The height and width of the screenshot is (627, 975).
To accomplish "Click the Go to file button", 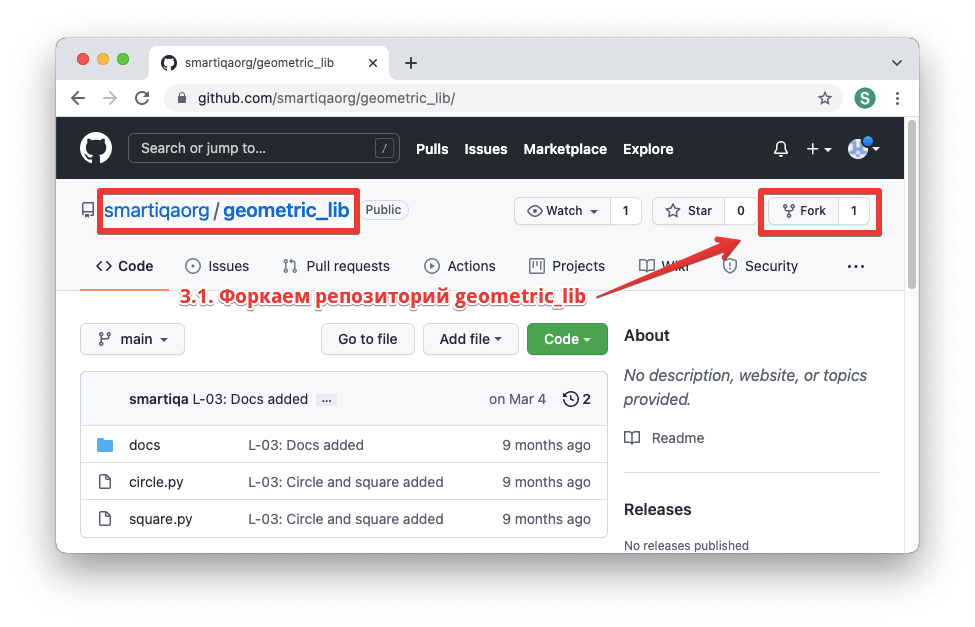I will [x=367, y=339].
